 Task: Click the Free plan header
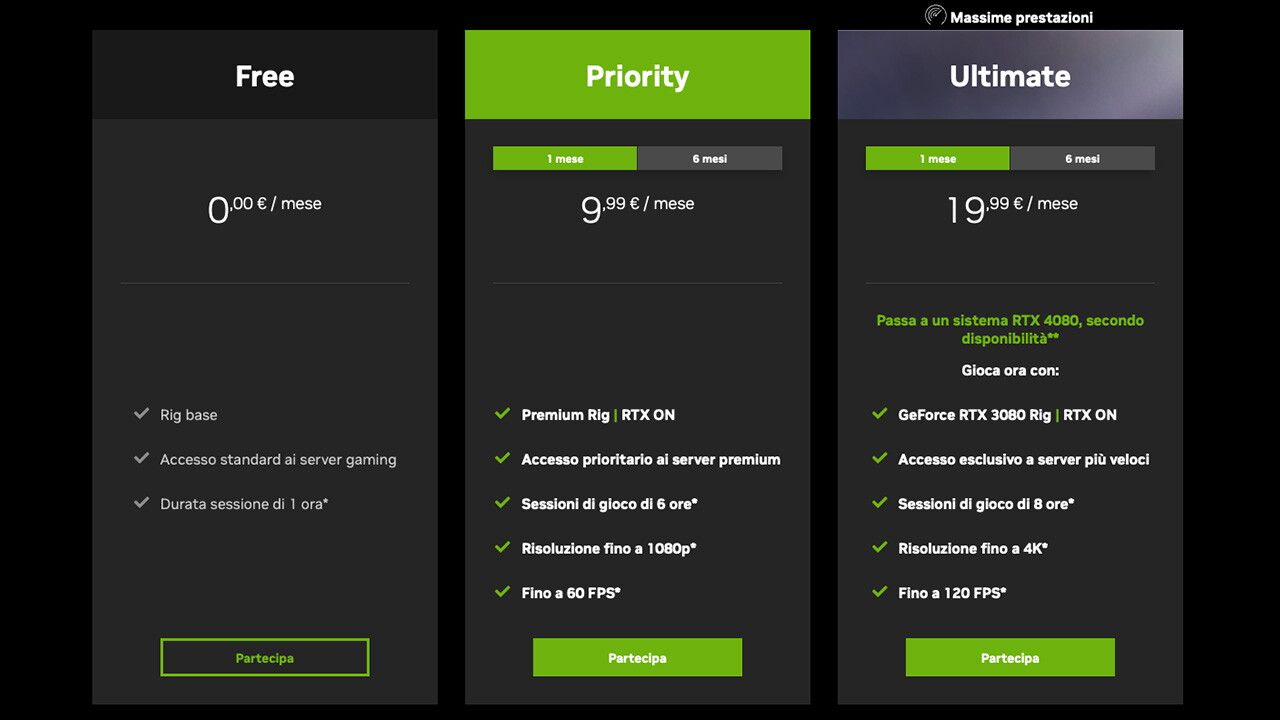[x=265, y=75]
